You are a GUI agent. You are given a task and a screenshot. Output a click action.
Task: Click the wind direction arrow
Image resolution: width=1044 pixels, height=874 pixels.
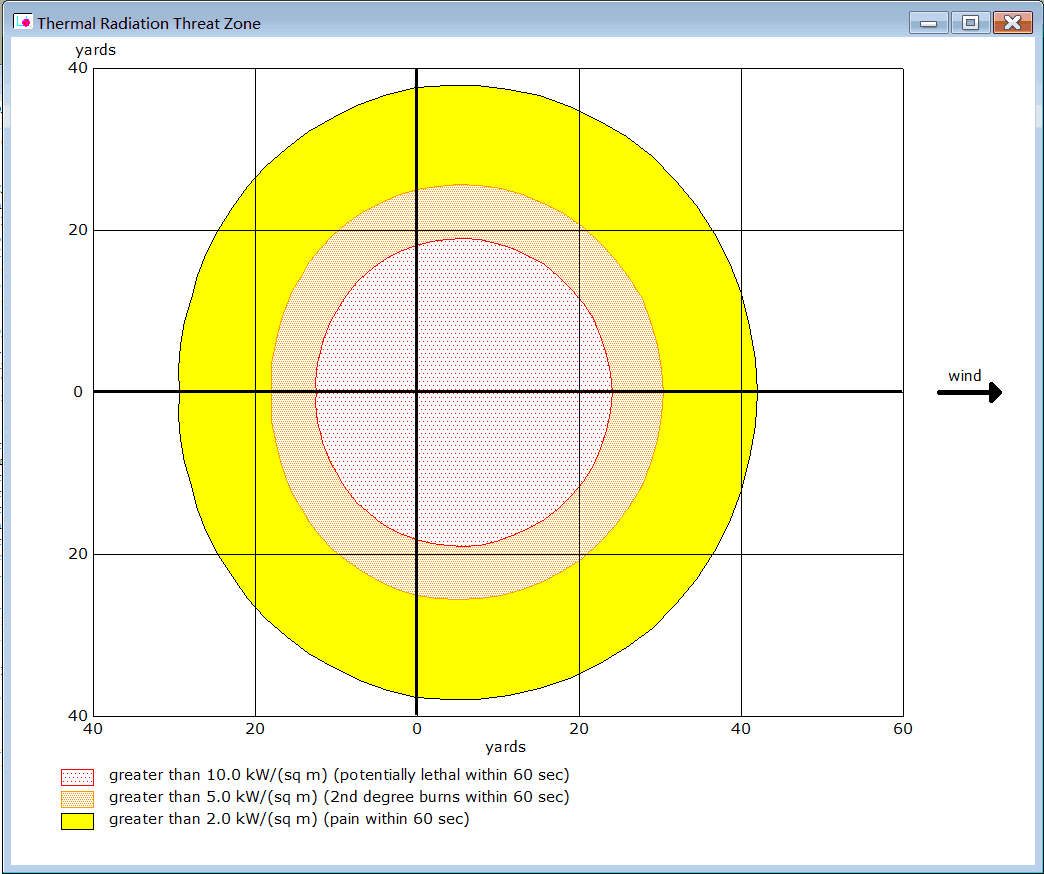click(969, 392)
